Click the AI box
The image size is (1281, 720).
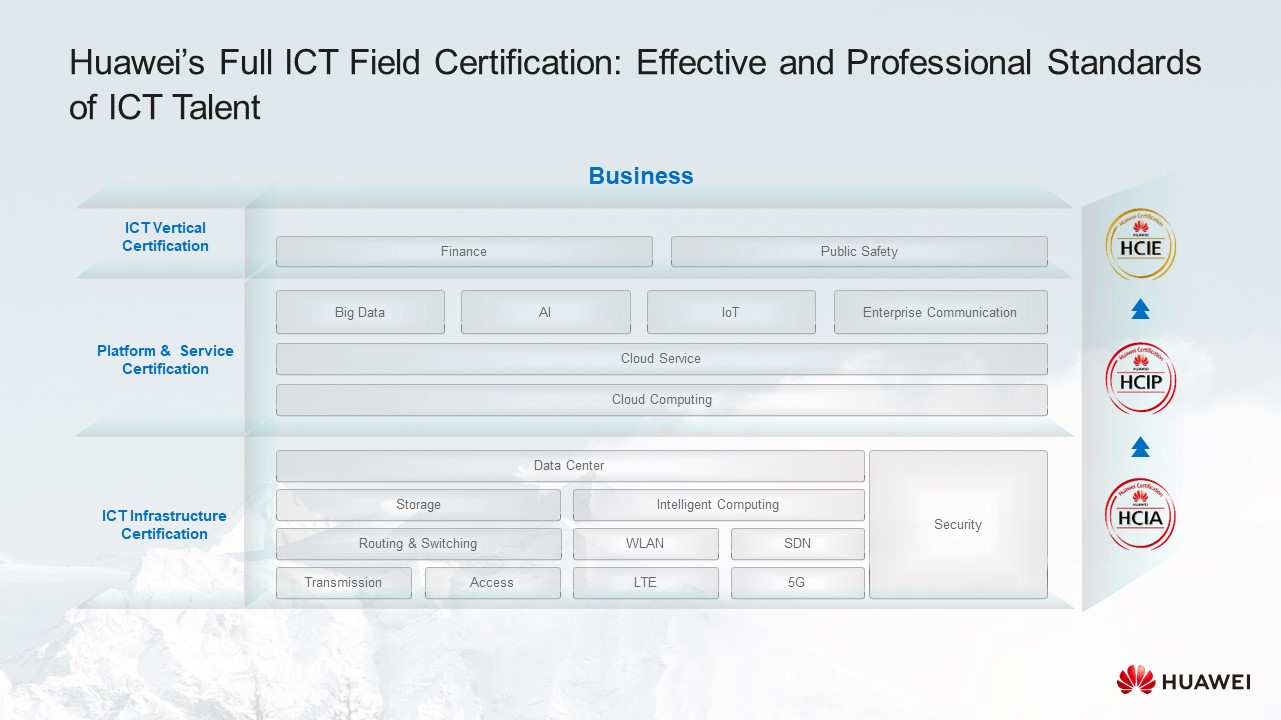point(546,312)
